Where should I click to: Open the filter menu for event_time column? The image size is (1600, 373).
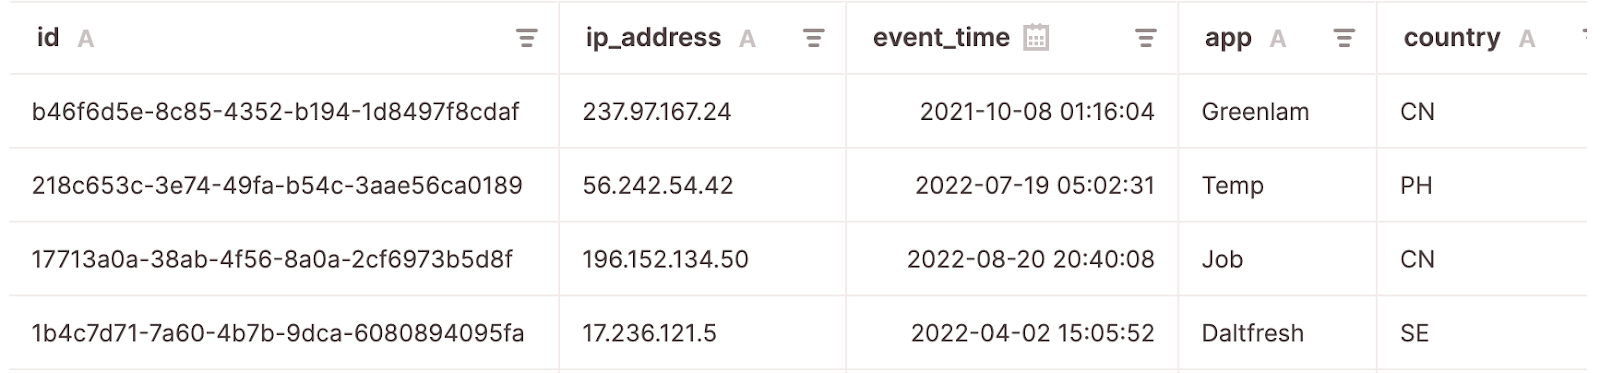click(1146, 39)
